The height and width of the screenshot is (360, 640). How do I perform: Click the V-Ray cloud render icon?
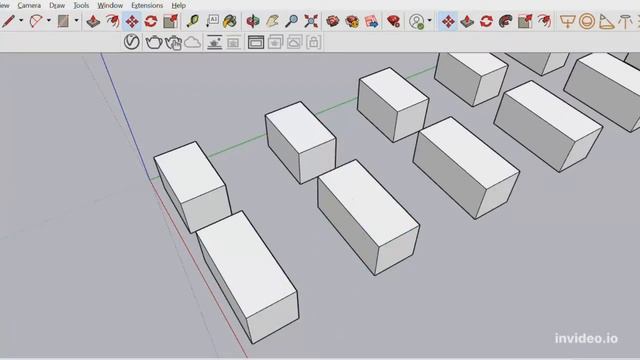[193, 42]
